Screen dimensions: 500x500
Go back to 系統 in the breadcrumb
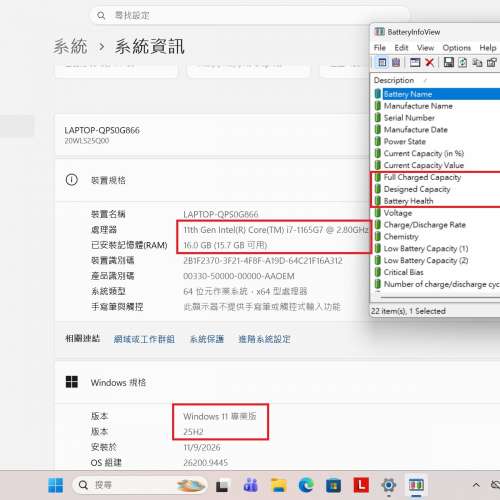click(x=70, y=46)
